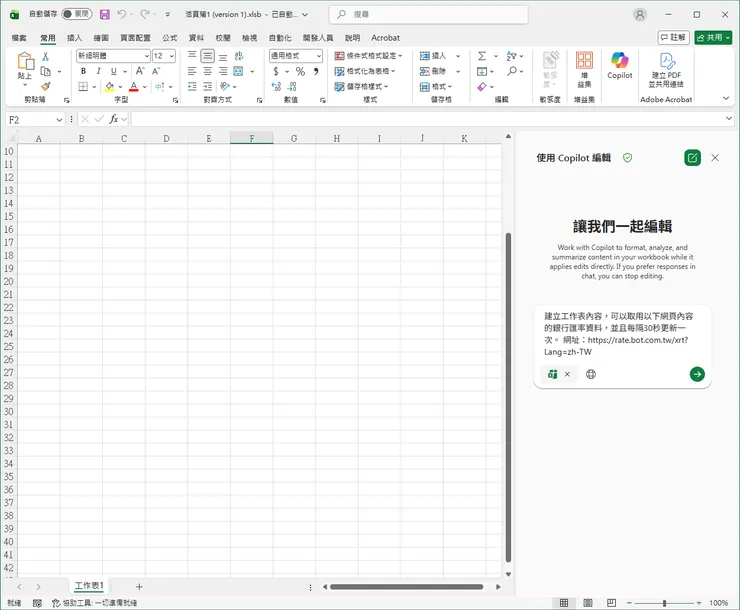The image size is (740, 610).
Task: Click the Share button
Action: [713, 37]
